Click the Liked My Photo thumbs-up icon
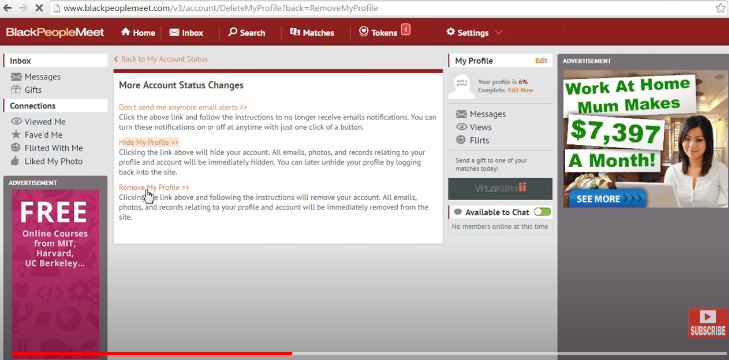729x360 pixels. 15,161
